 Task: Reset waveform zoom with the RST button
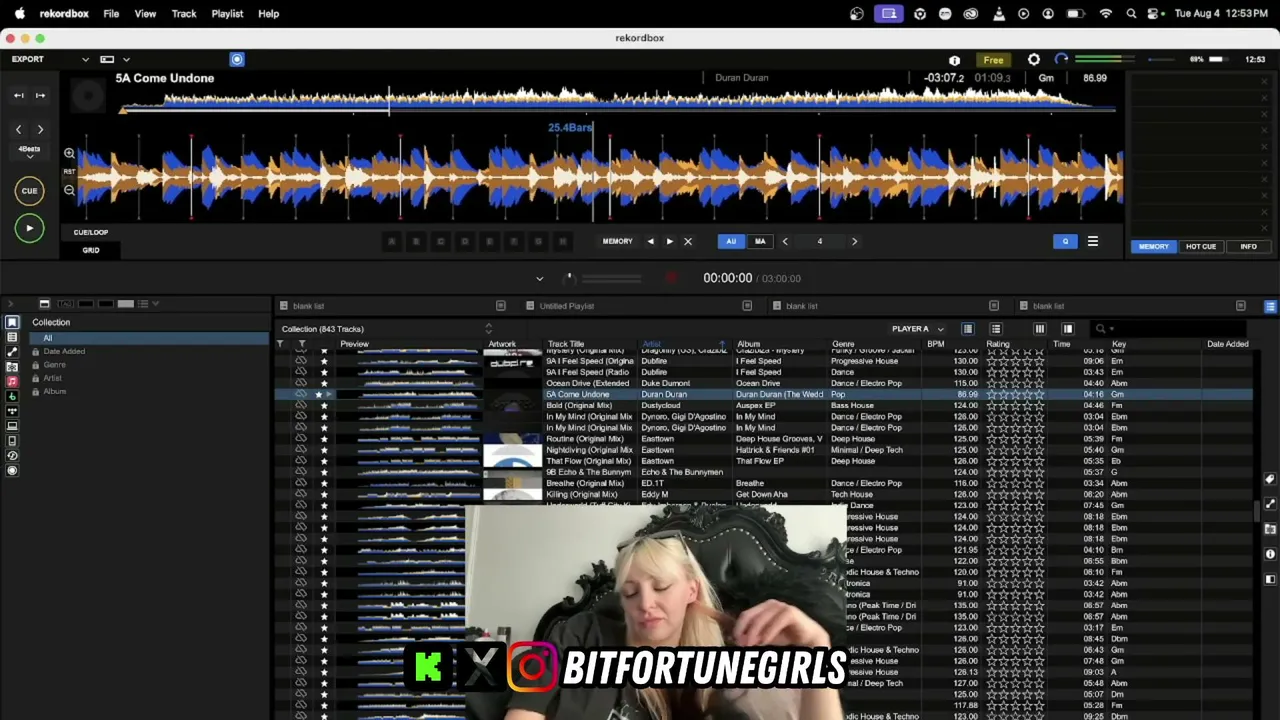(69, 171)
